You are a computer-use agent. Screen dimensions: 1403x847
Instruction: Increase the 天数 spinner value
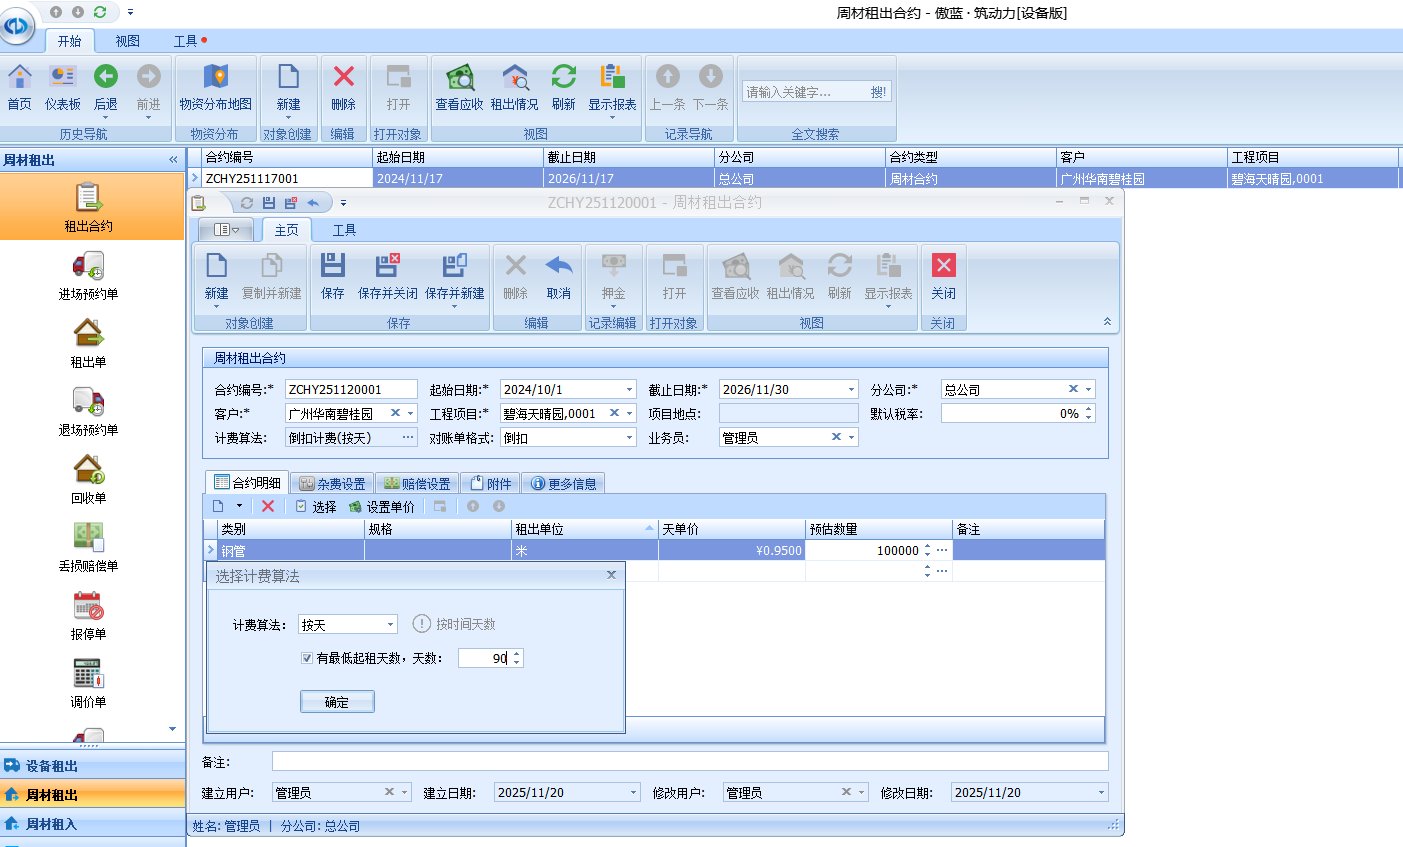[x=517, y=654]
